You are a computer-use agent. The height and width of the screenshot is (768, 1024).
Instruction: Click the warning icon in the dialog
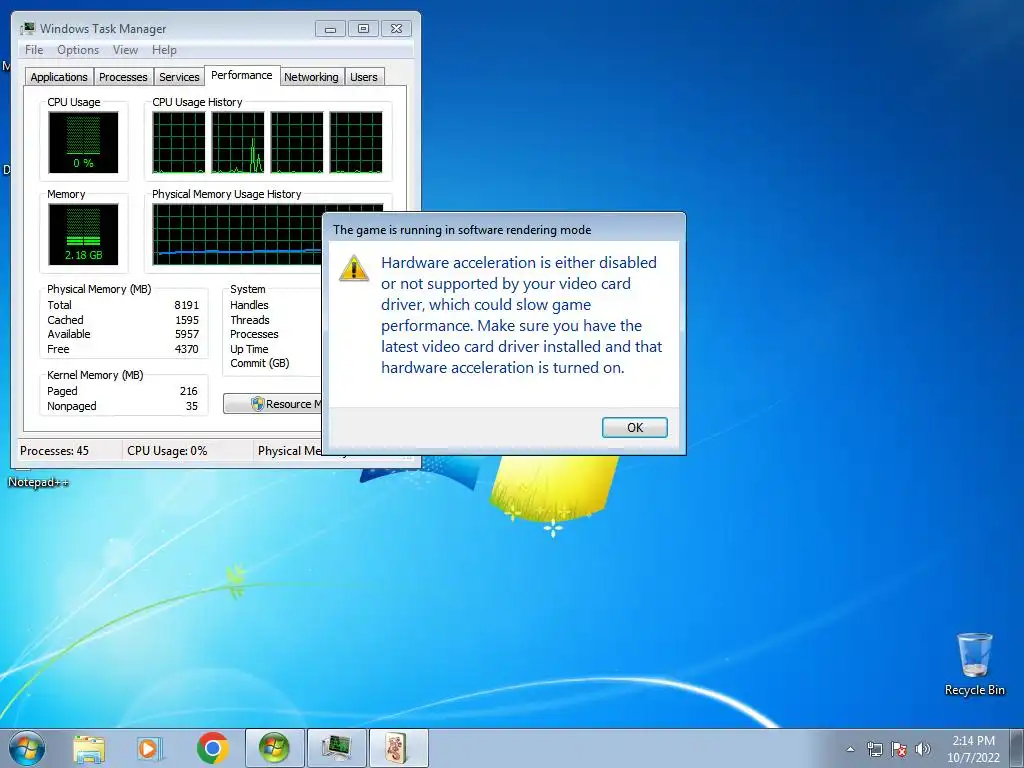point(354,268)
